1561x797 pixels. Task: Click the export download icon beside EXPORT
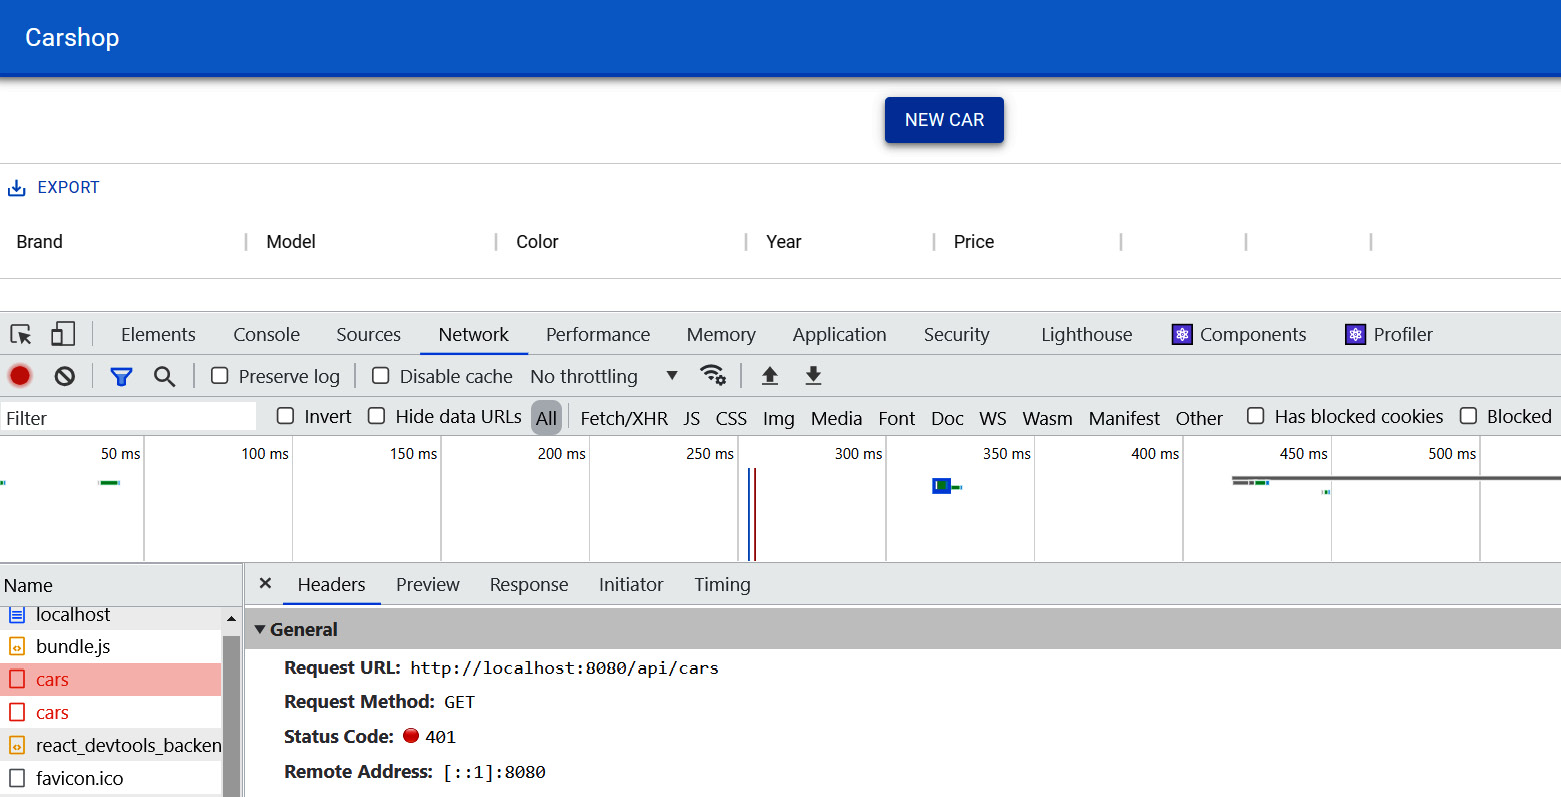17,188
